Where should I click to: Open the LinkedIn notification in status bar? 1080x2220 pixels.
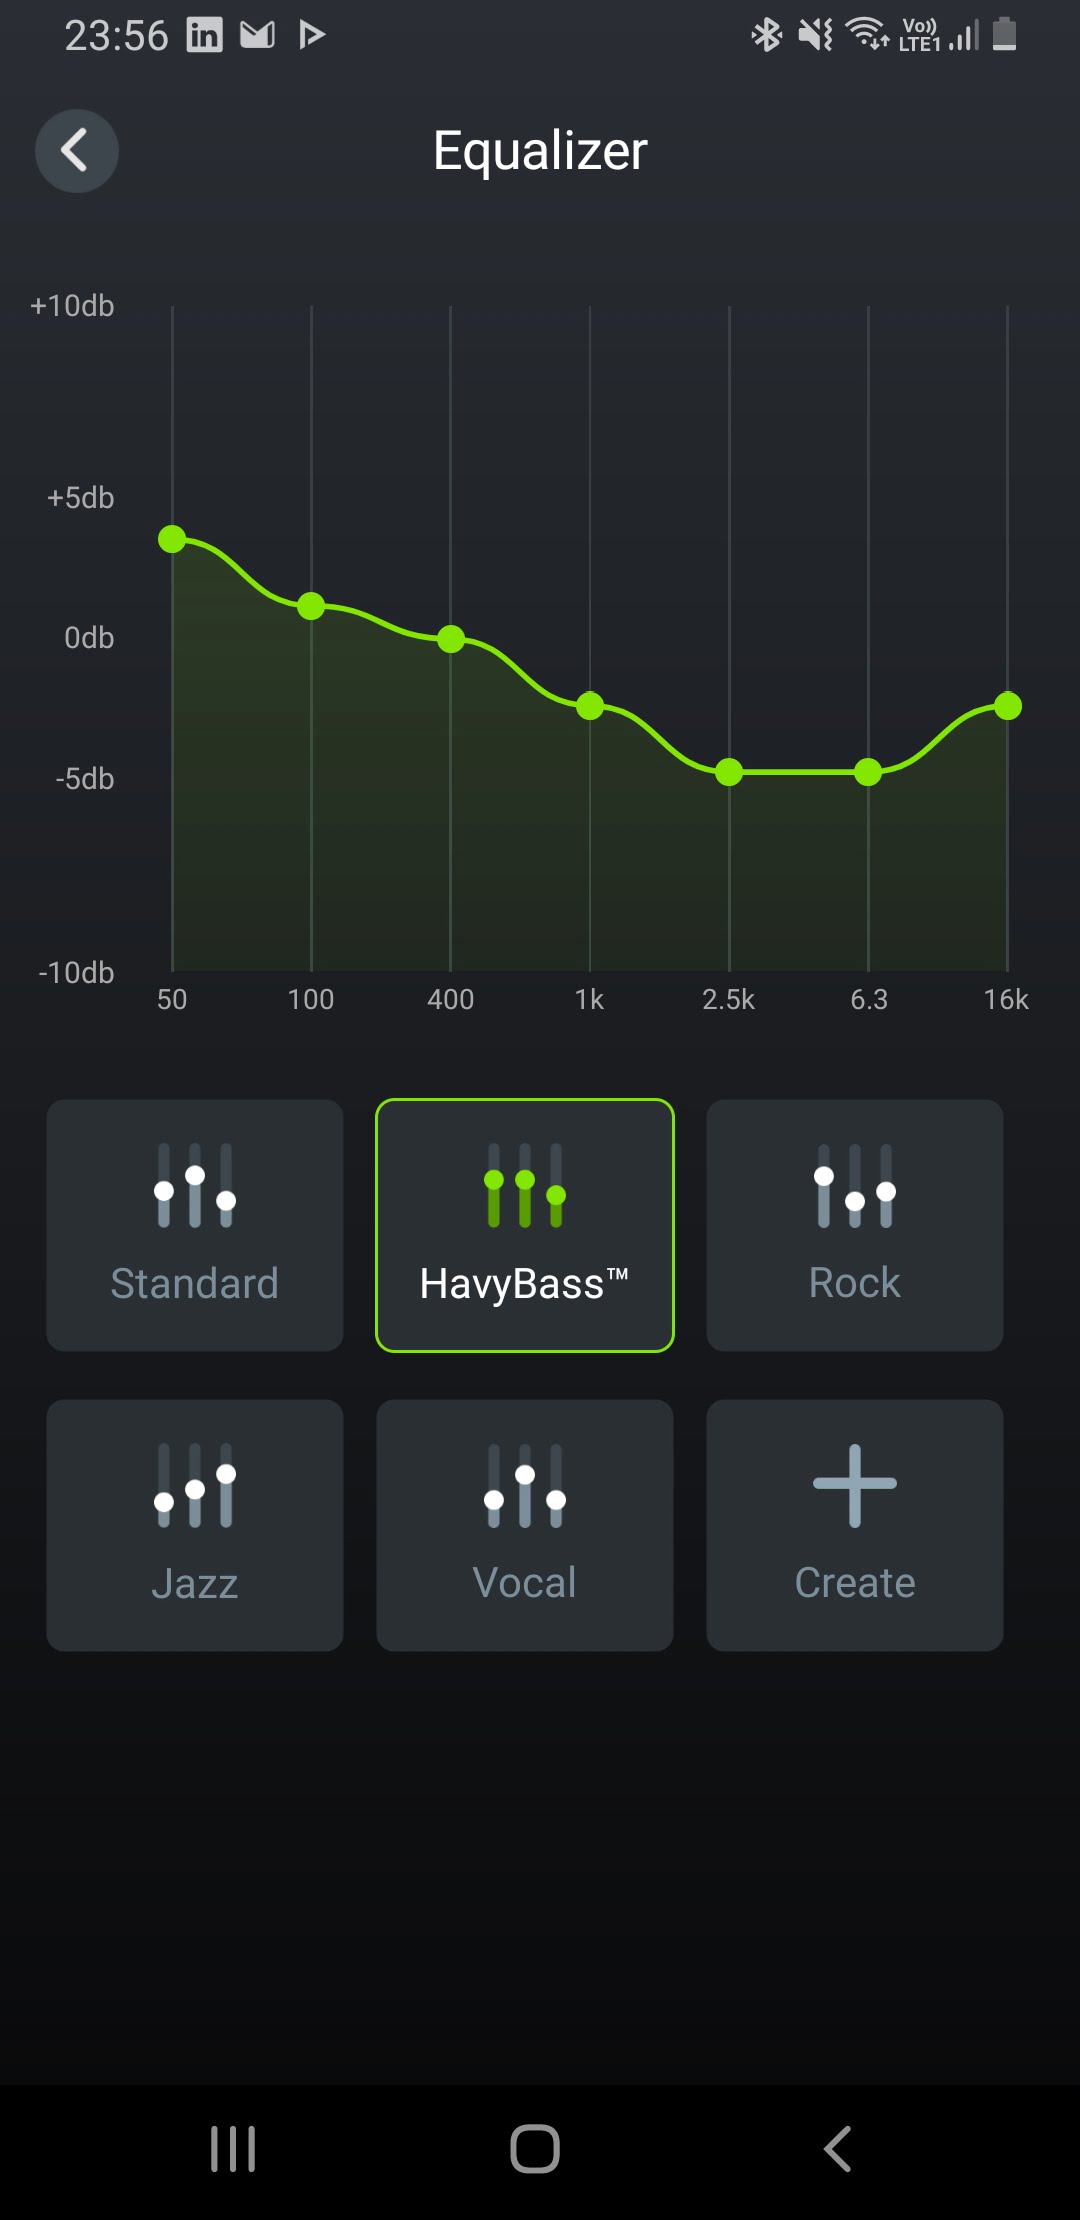click(x=205, y=36)
